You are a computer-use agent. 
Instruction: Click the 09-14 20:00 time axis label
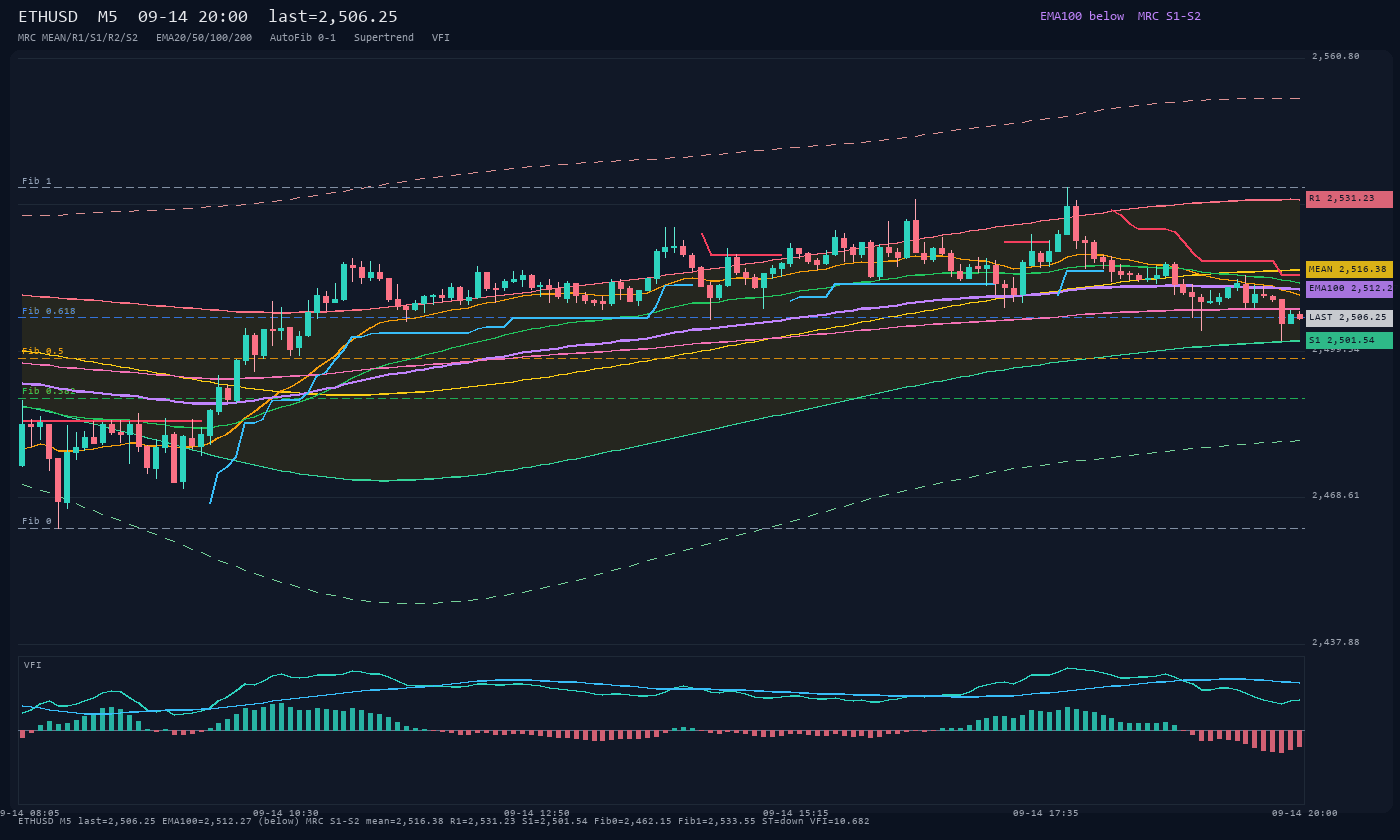coord(1305,813)
